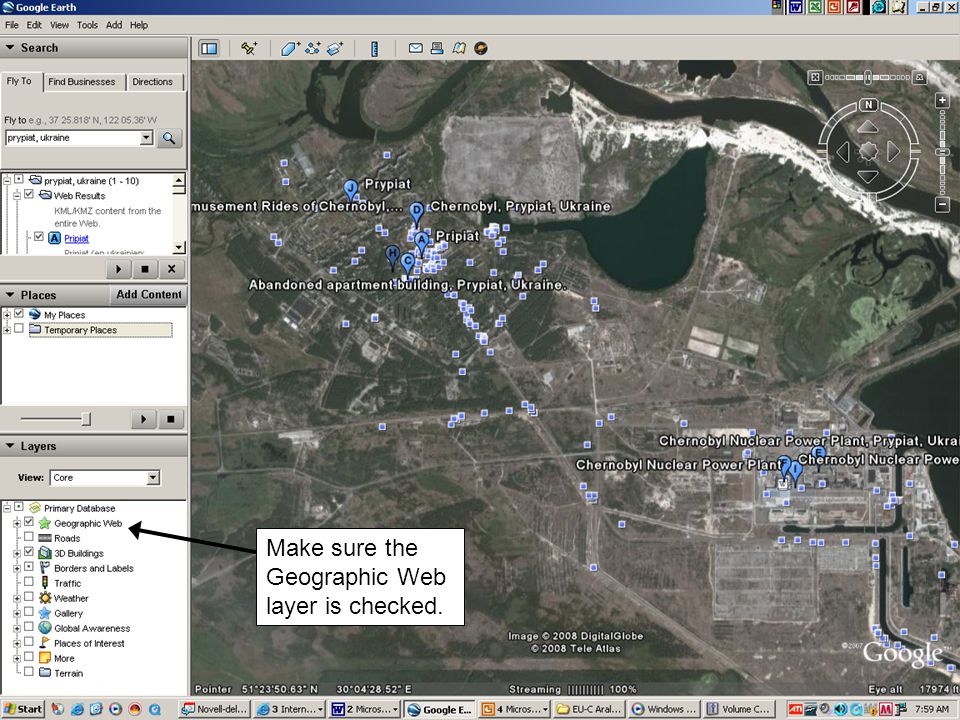Open the Edit menu
The height and width of the screenshot is (720, 960).
coord(34,25)
